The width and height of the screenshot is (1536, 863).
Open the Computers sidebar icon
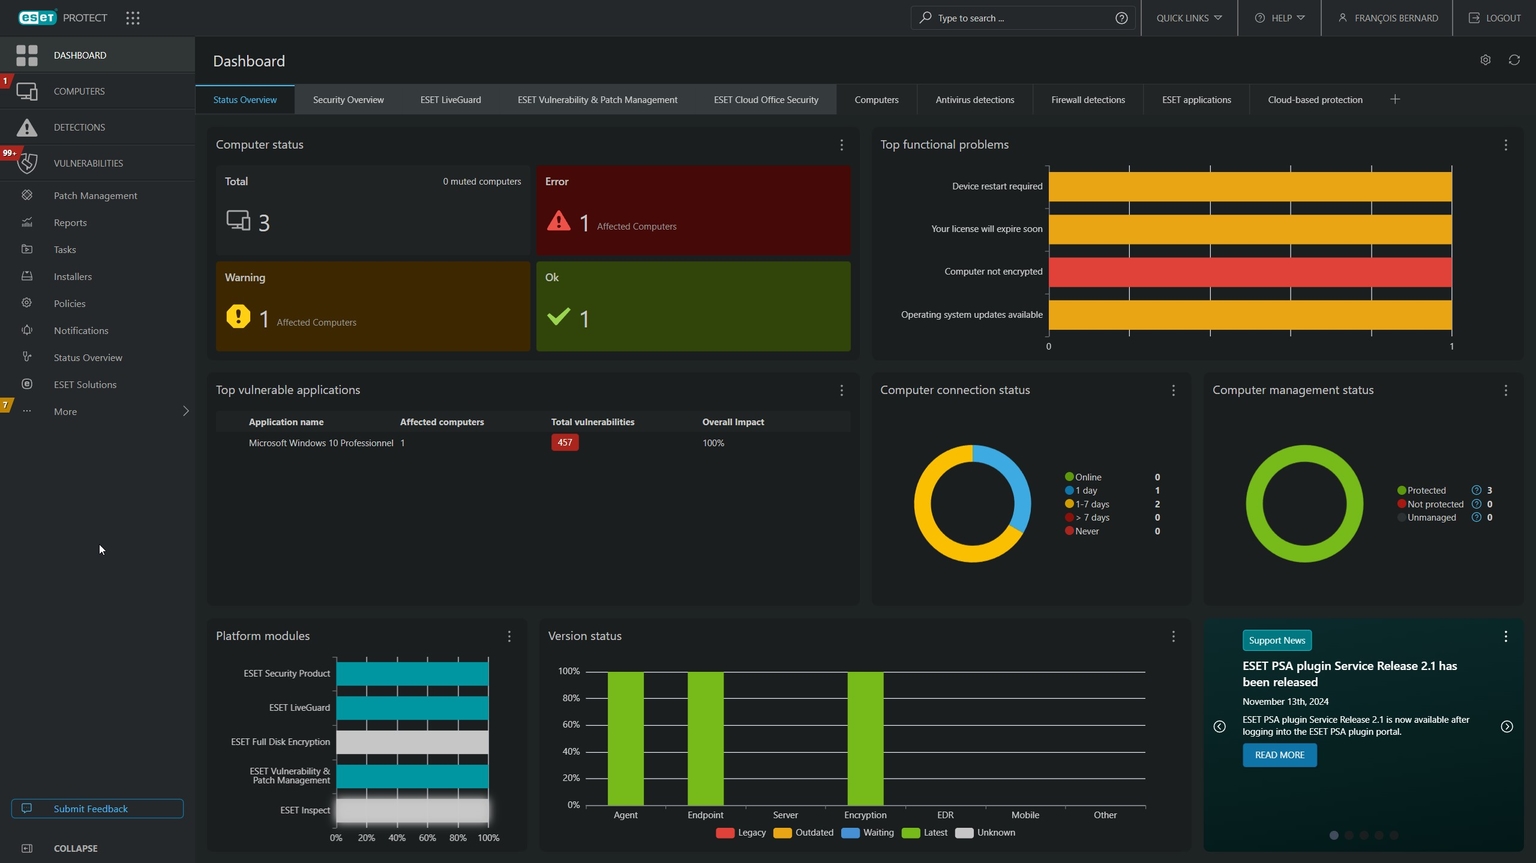27,91
